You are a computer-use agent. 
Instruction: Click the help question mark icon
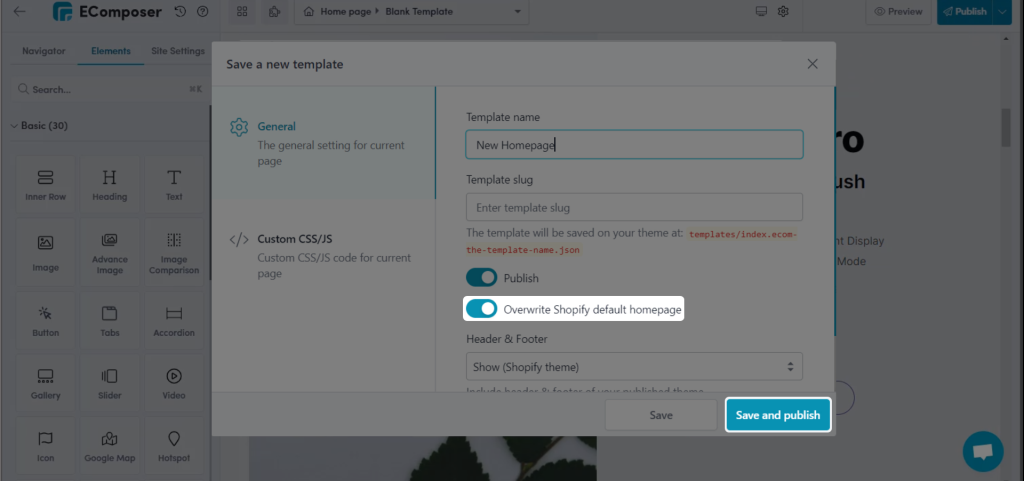tap(203, 12)
